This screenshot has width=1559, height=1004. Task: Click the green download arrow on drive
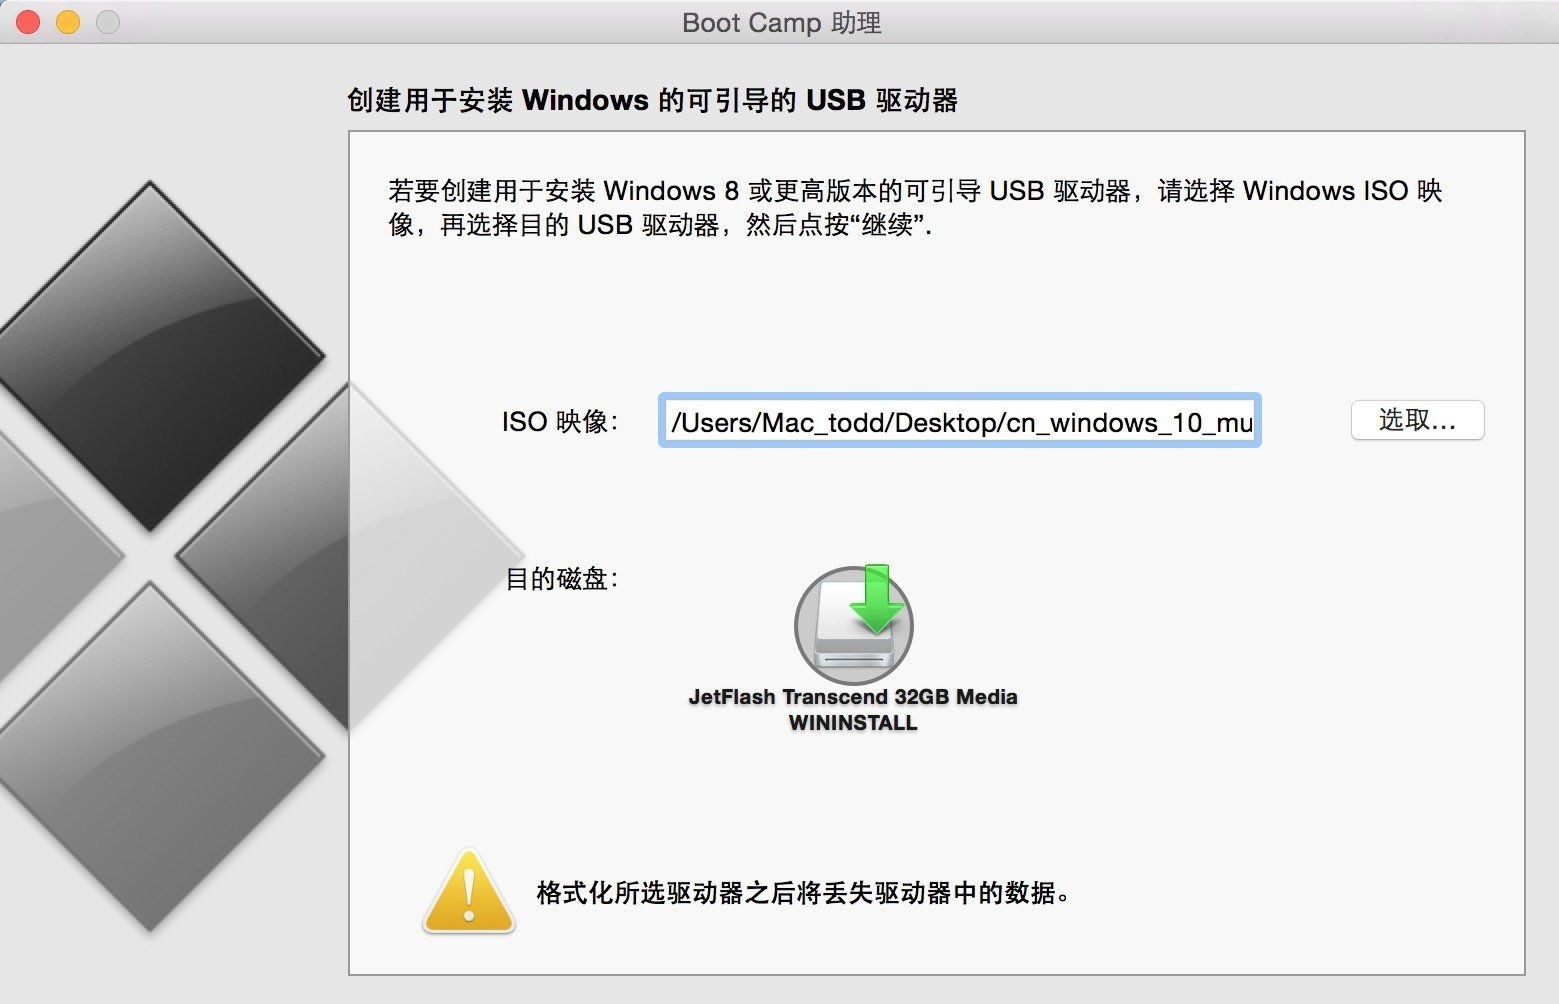(877, 598)
